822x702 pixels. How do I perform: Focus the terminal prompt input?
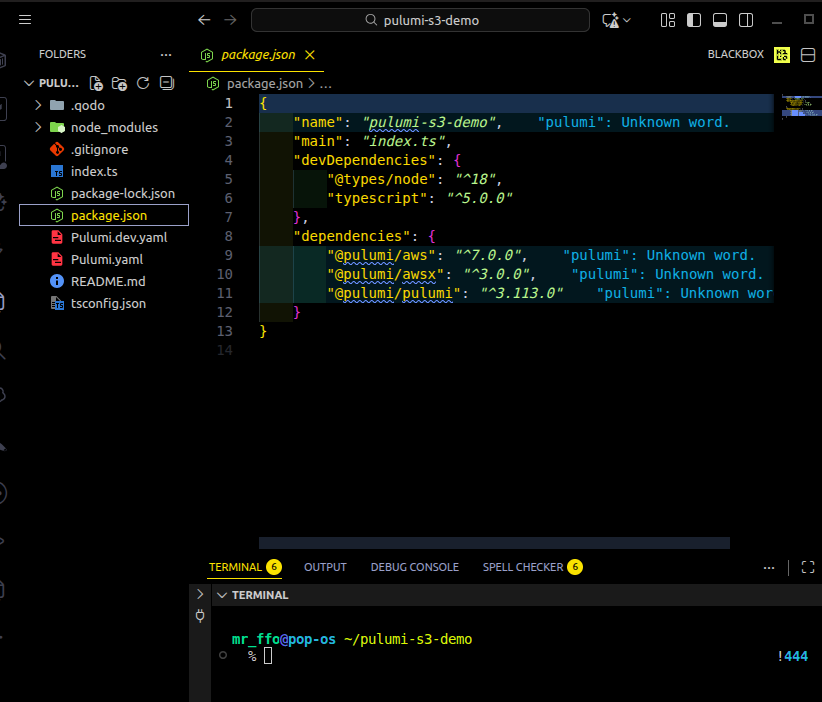pyautogui.click(x=268, y=656)
